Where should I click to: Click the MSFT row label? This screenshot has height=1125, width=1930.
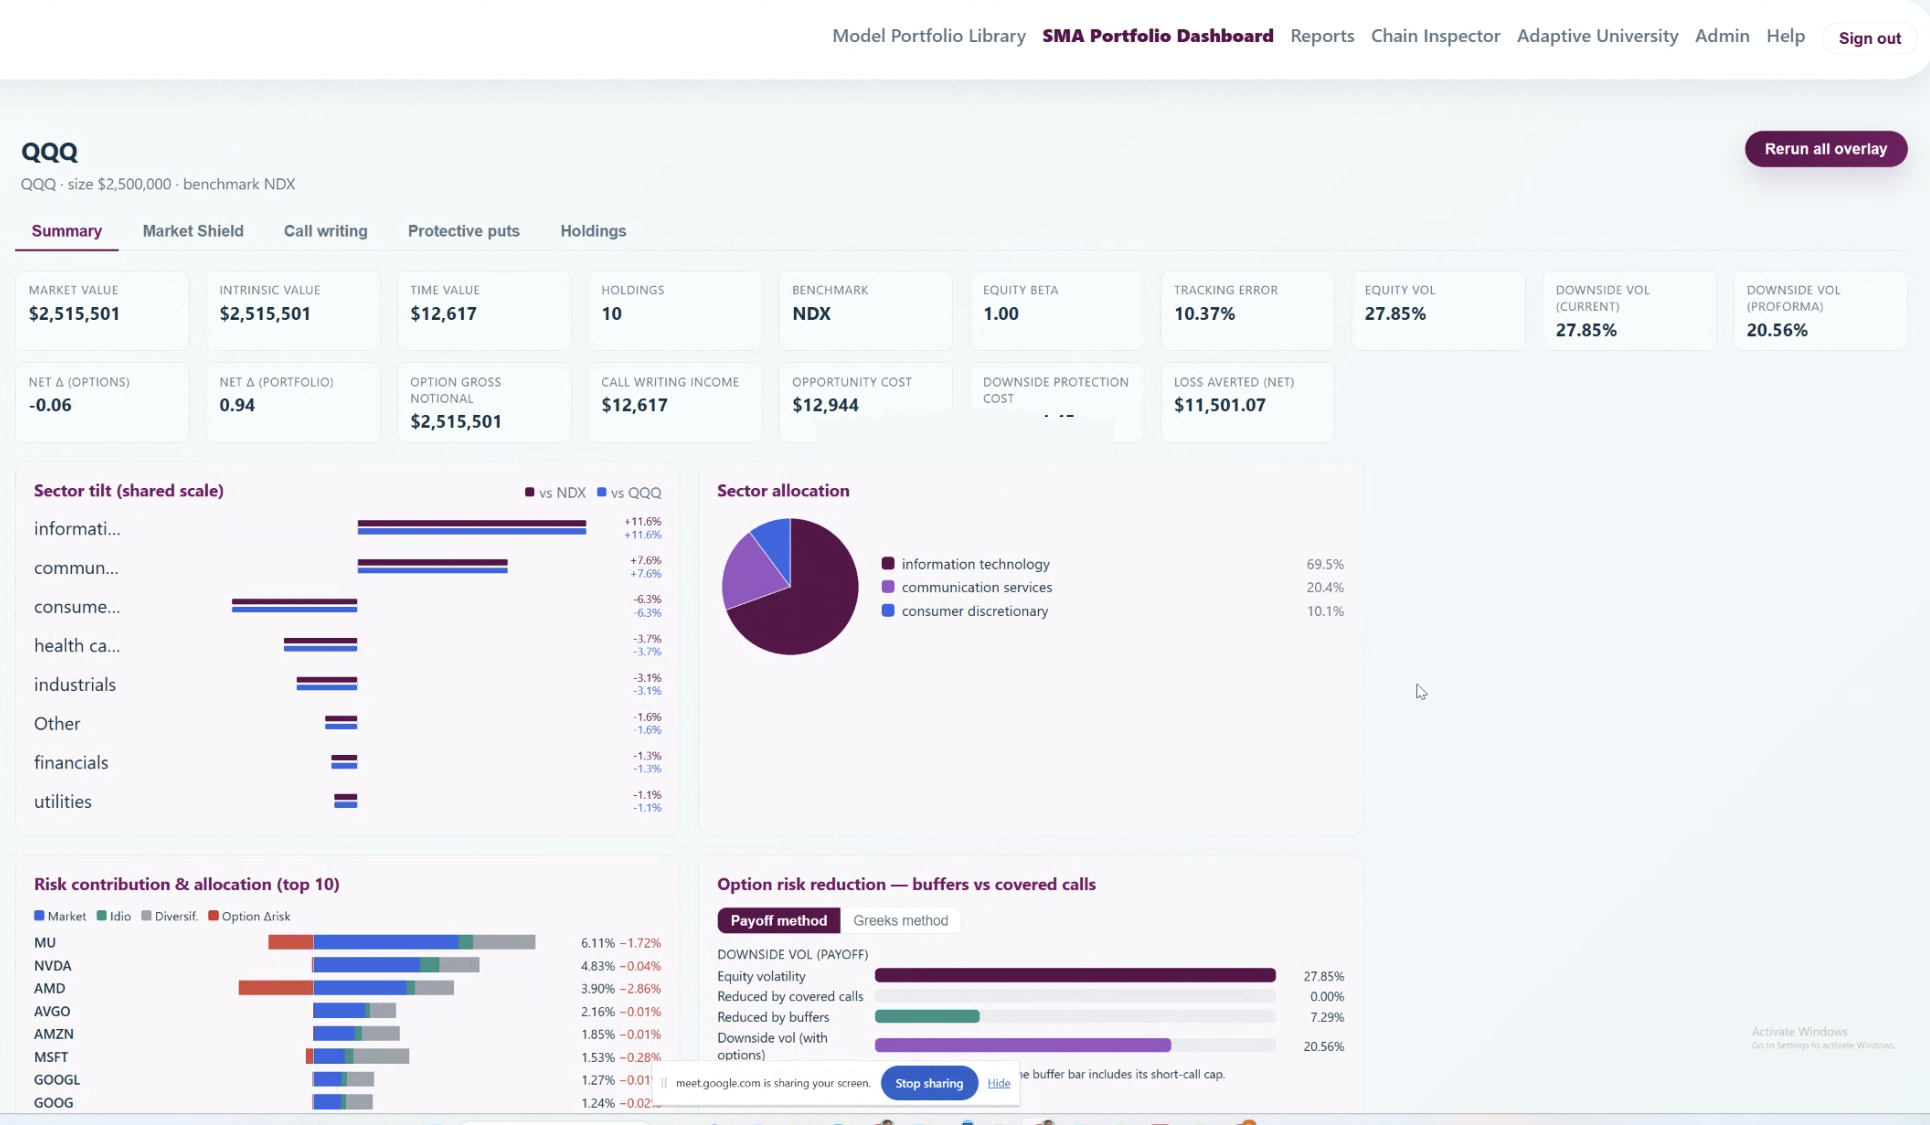coord(51,1057)
